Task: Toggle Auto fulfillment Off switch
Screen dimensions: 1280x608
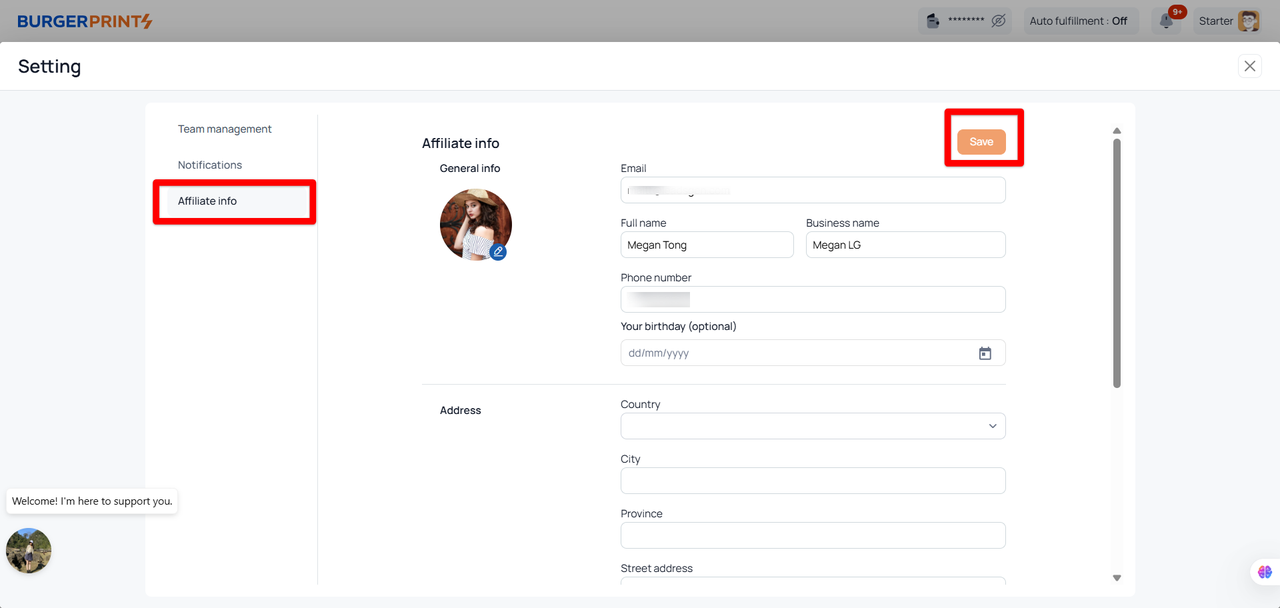Action: click(1081, 21)
